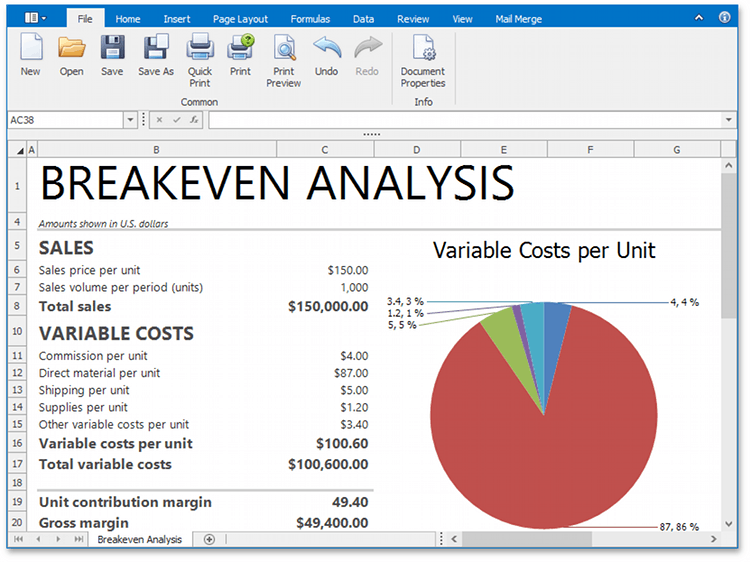
Task: Select row 16 header
Action: (x=17, y=443)
